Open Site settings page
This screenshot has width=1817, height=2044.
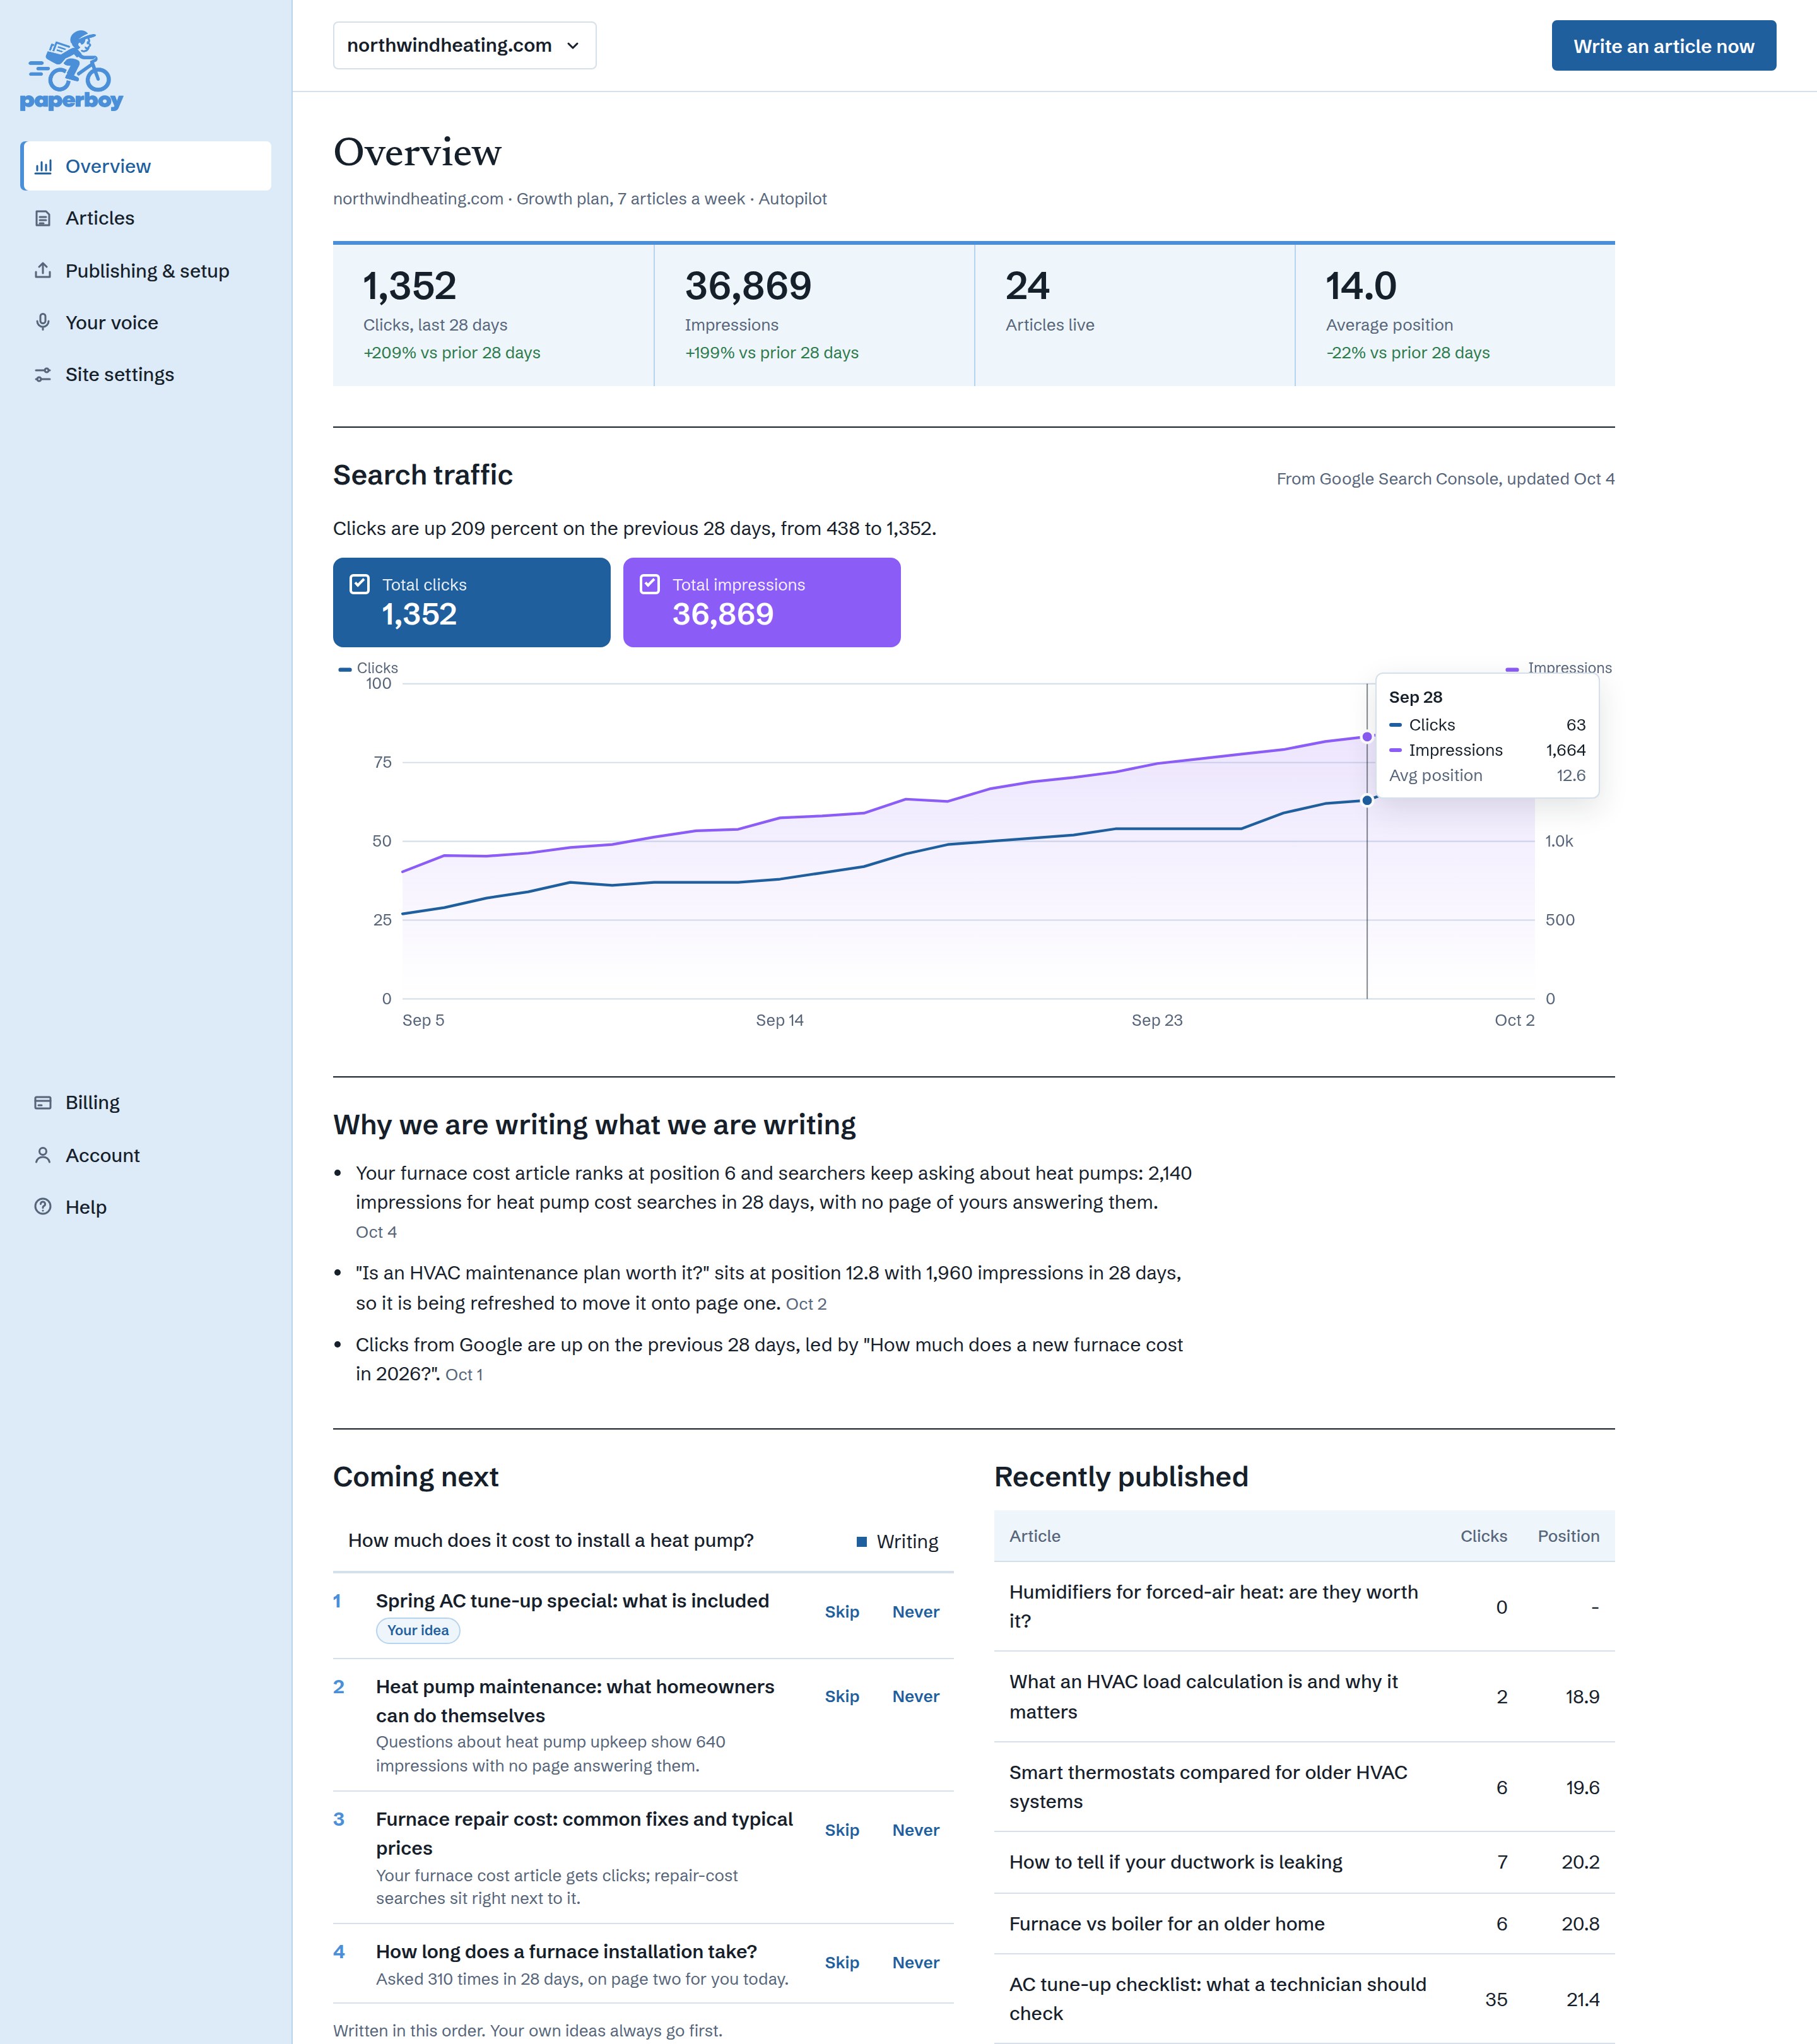(146, 374)
